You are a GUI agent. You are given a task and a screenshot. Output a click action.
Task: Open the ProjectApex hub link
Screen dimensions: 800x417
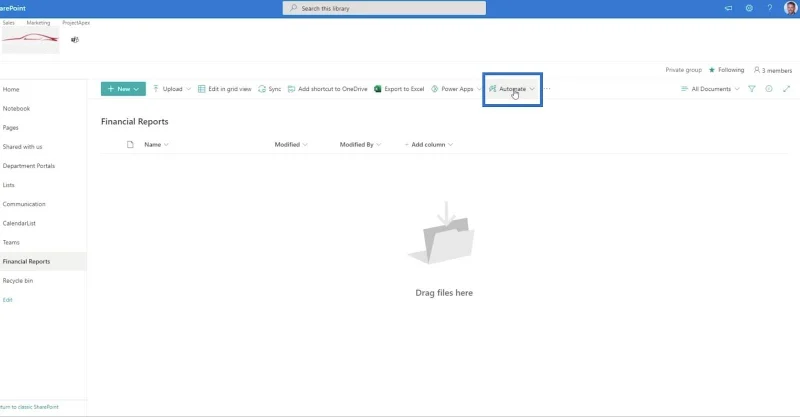76,23
